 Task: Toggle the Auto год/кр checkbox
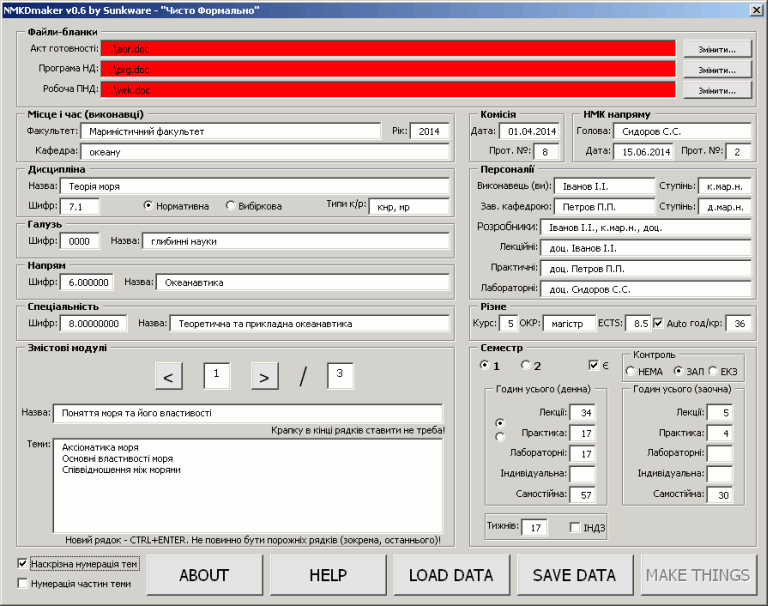(658, 323)
